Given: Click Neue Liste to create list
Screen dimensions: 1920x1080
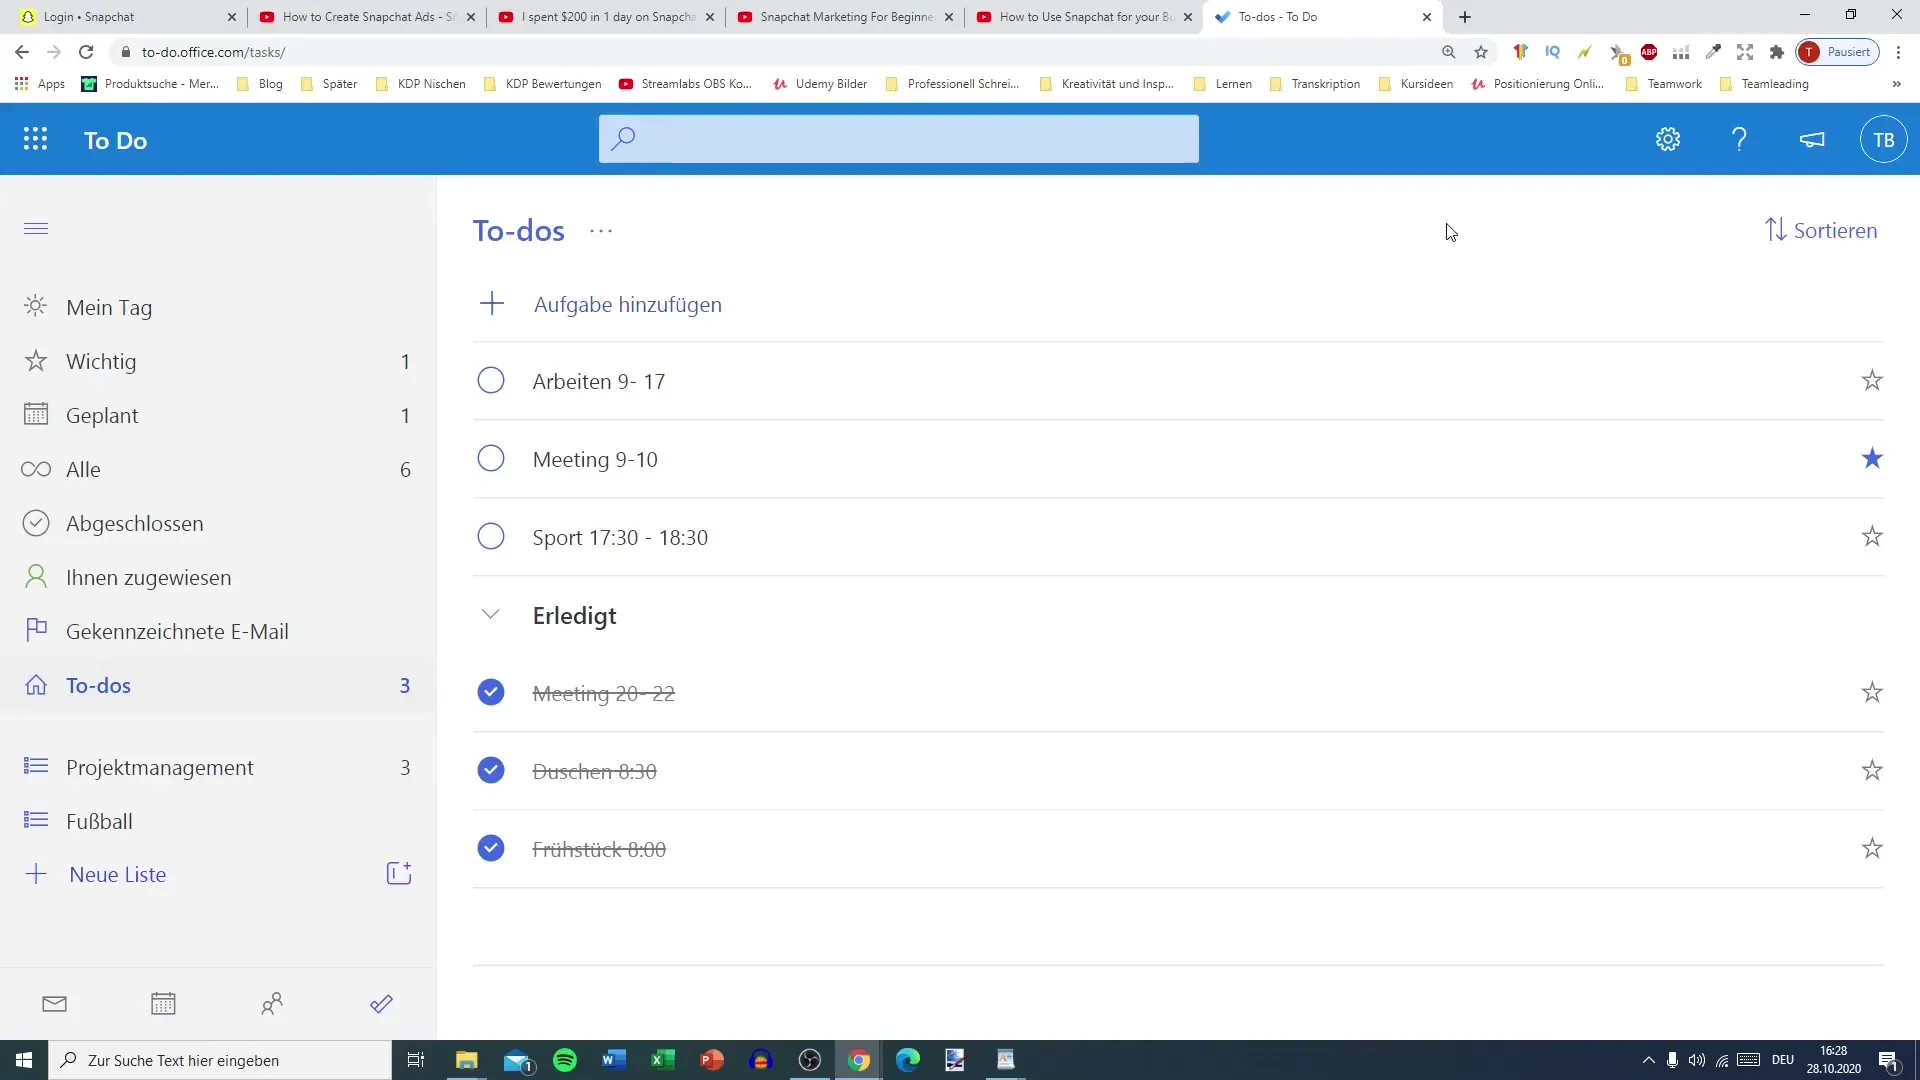Looking at the screenshot, I should coord(117,874).
